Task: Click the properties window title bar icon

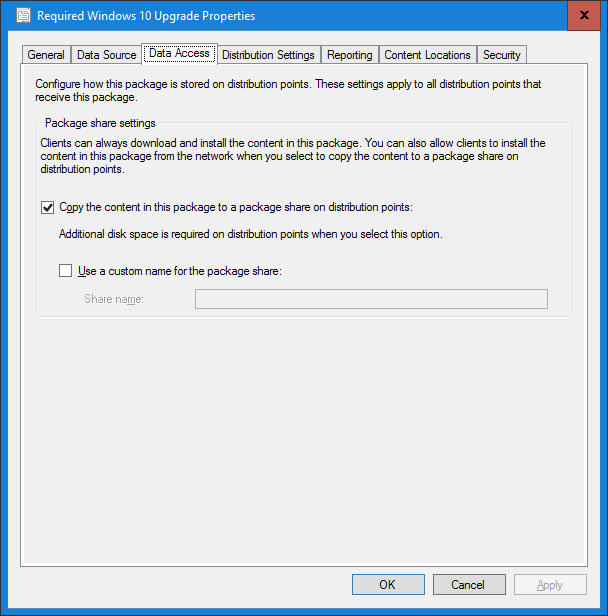Action: (24, 16)
